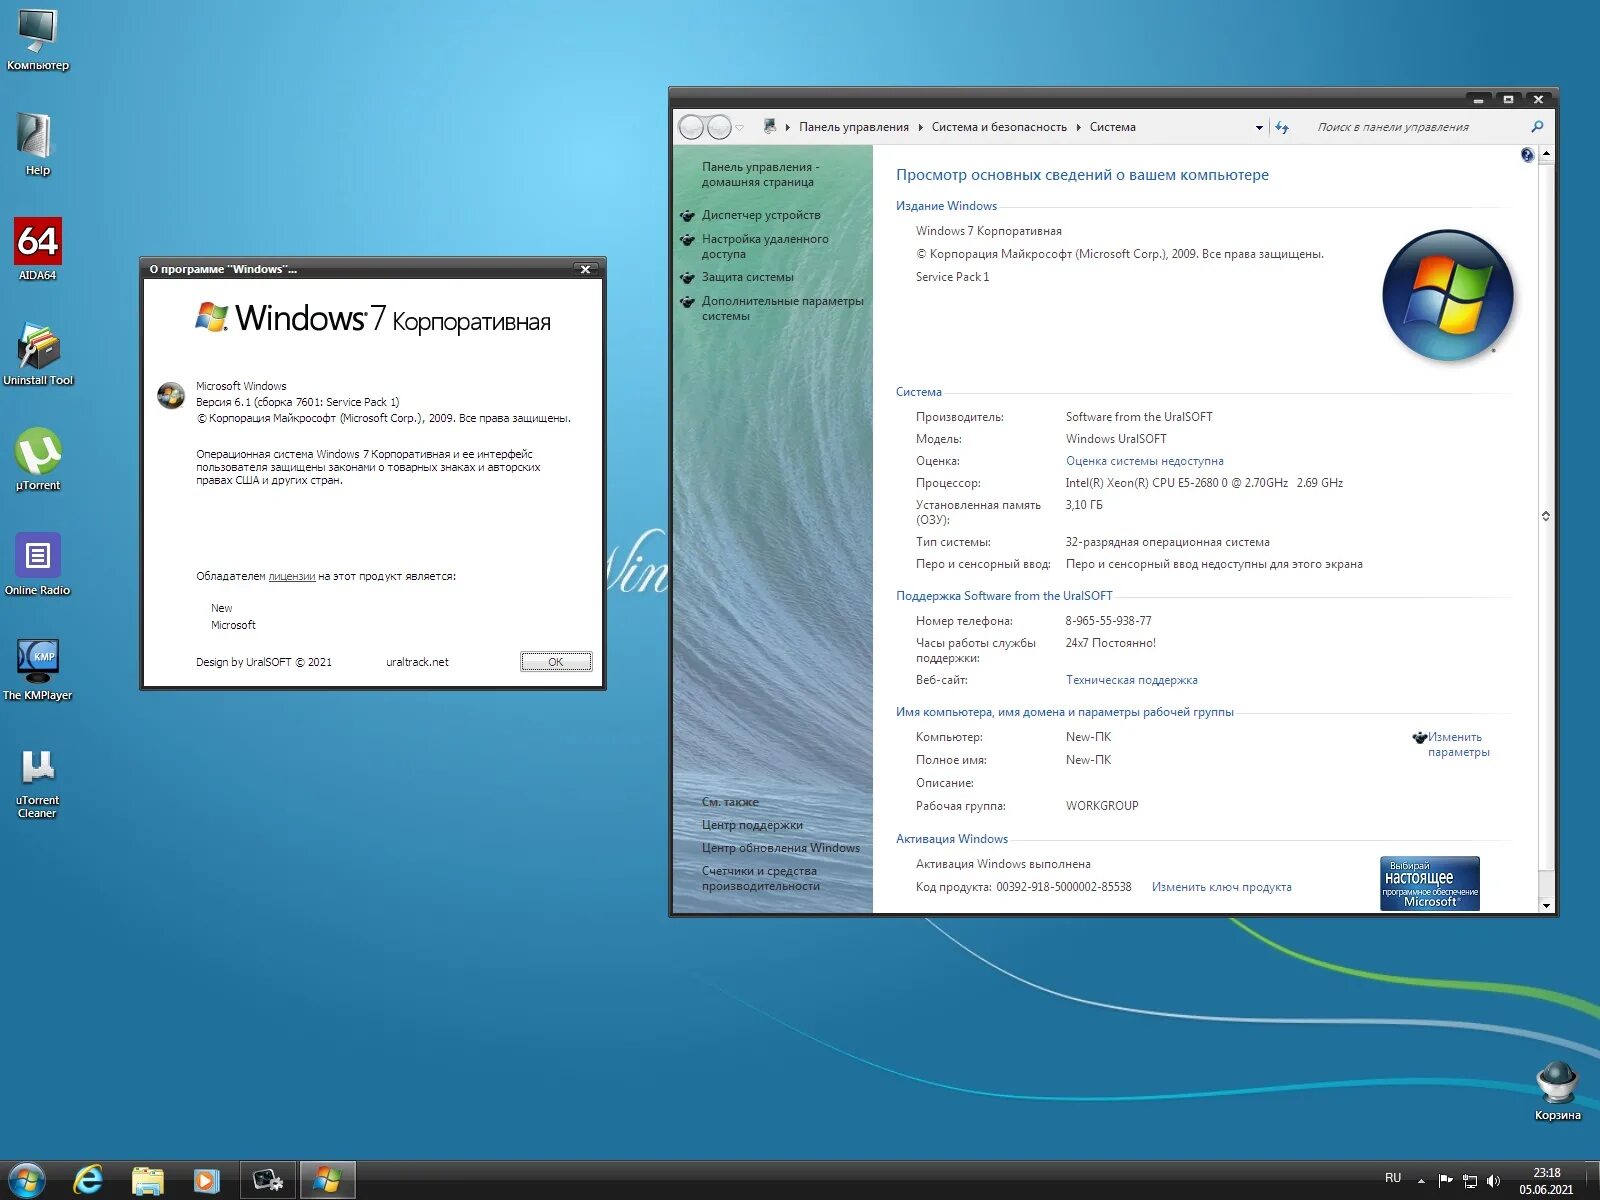1600x1200 pixels.
Task: Open Техническая поддержка website link
Action: click(x=1131, y=680)
